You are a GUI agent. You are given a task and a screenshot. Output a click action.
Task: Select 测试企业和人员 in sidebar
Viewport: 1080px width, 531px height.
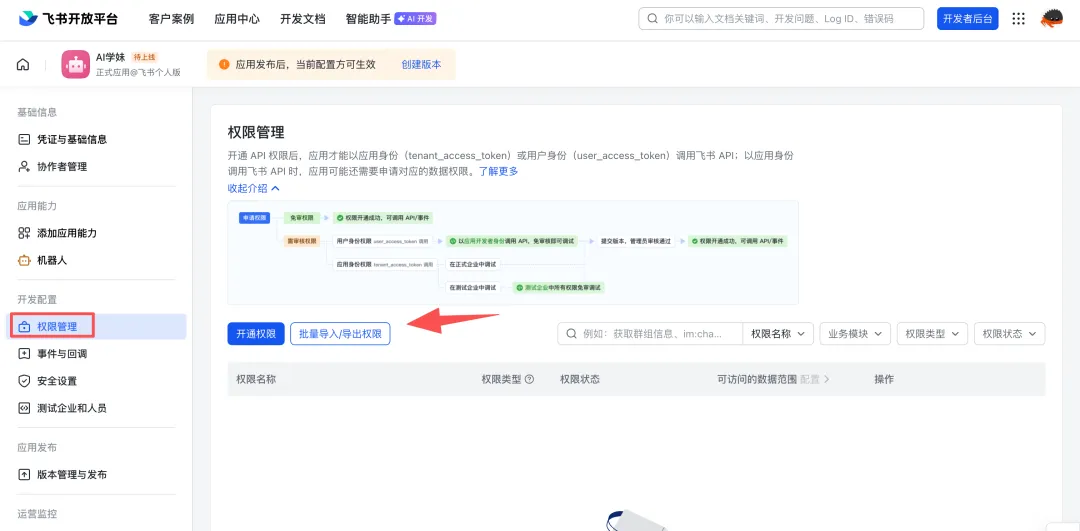pos(98,408)
